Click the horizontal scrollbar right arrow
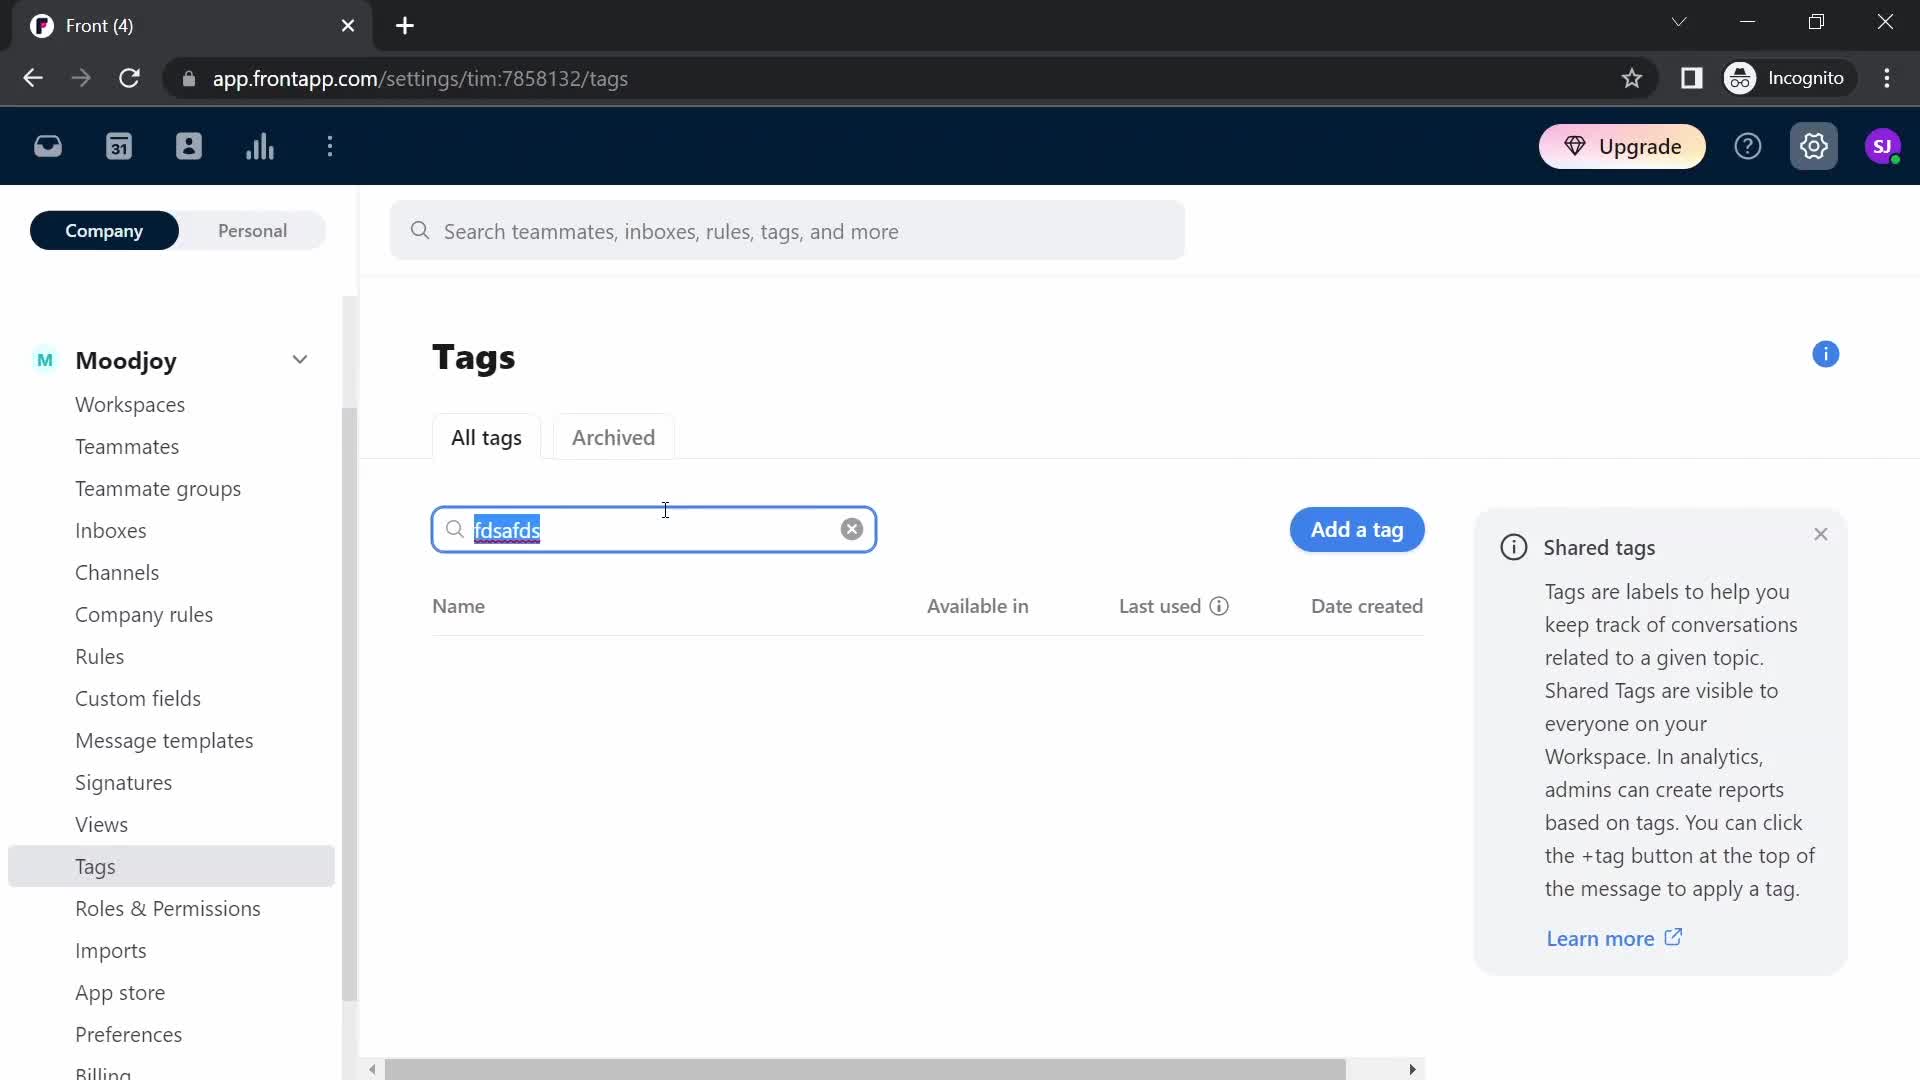1920x1080 pixels. (x=1412, y=1069)
